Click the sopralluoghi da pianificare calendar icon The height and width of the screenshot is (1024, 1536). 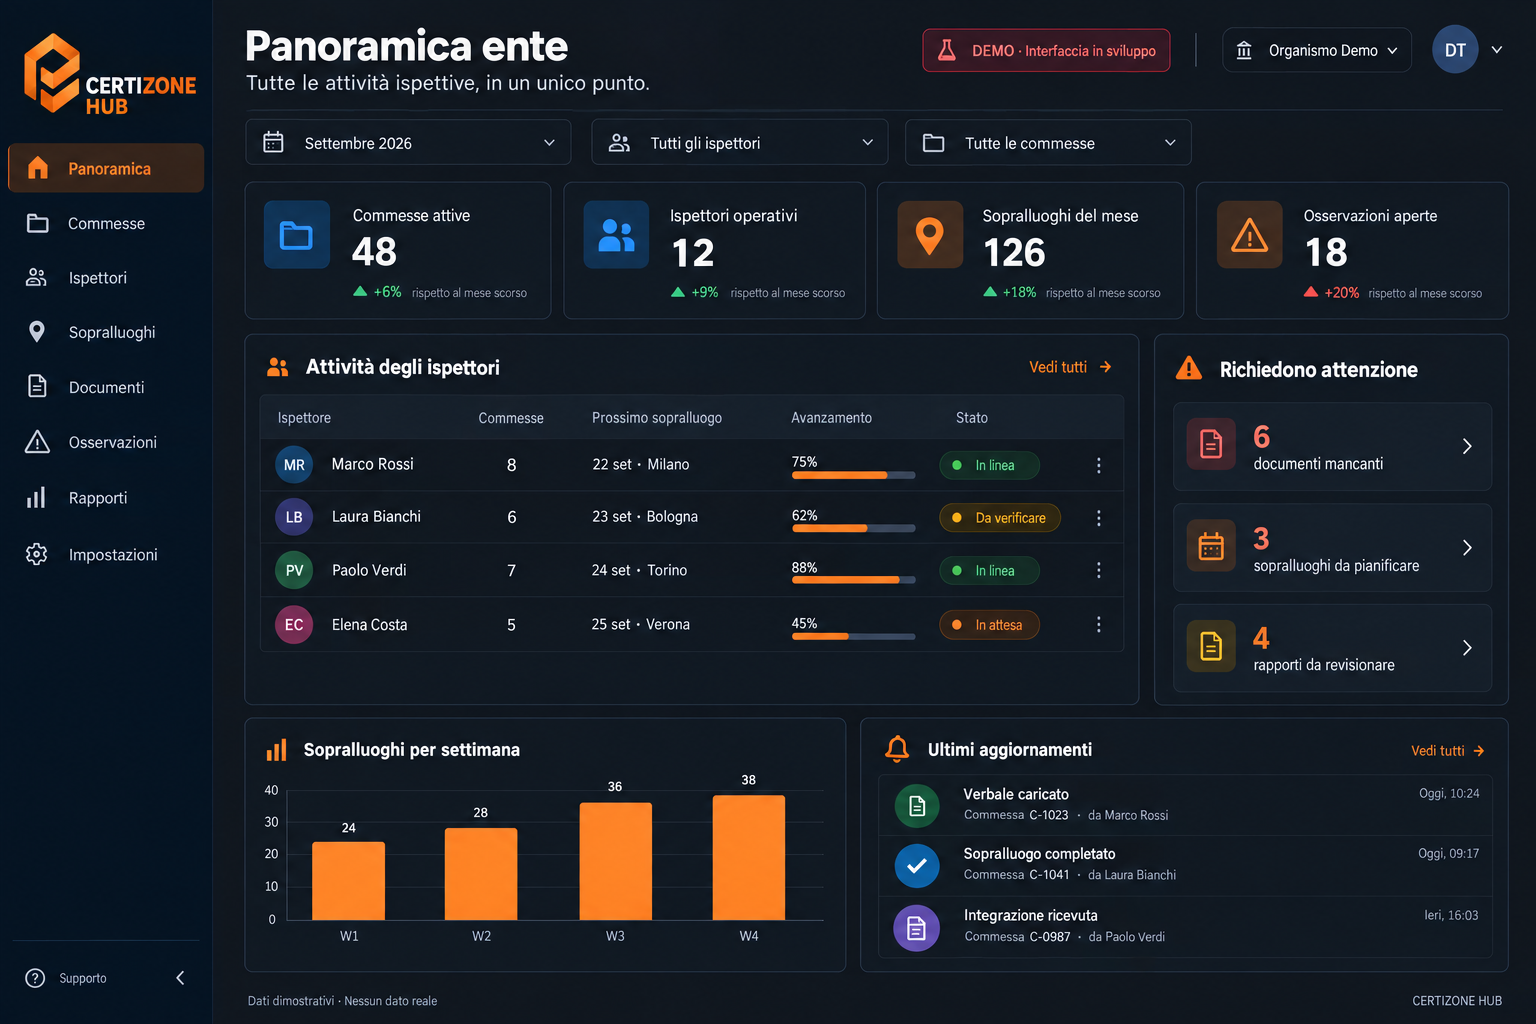pos(1211,546)
